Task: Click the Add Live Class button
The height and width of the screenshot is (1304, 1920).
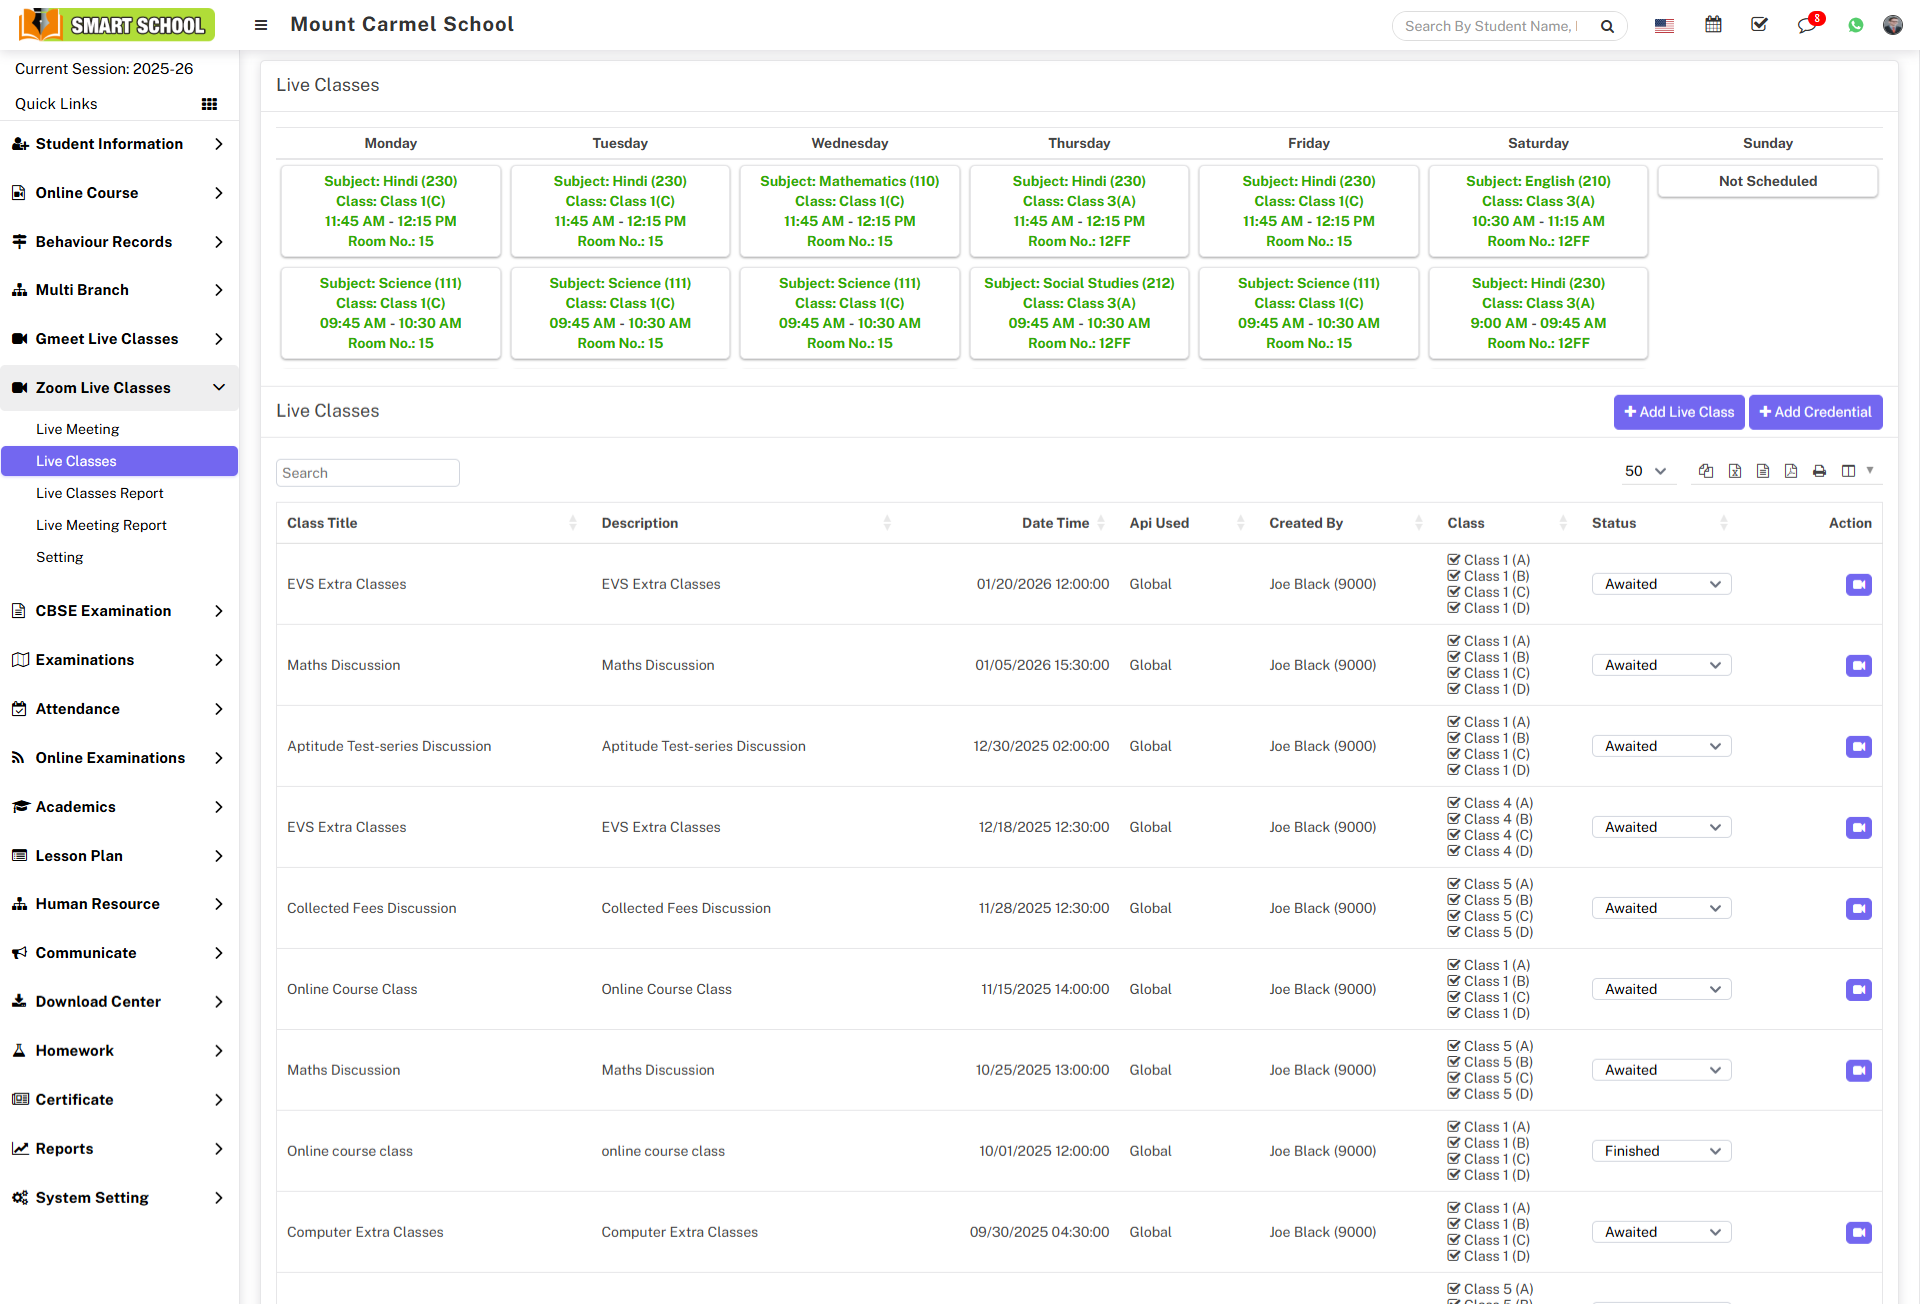Action: 1678,412
